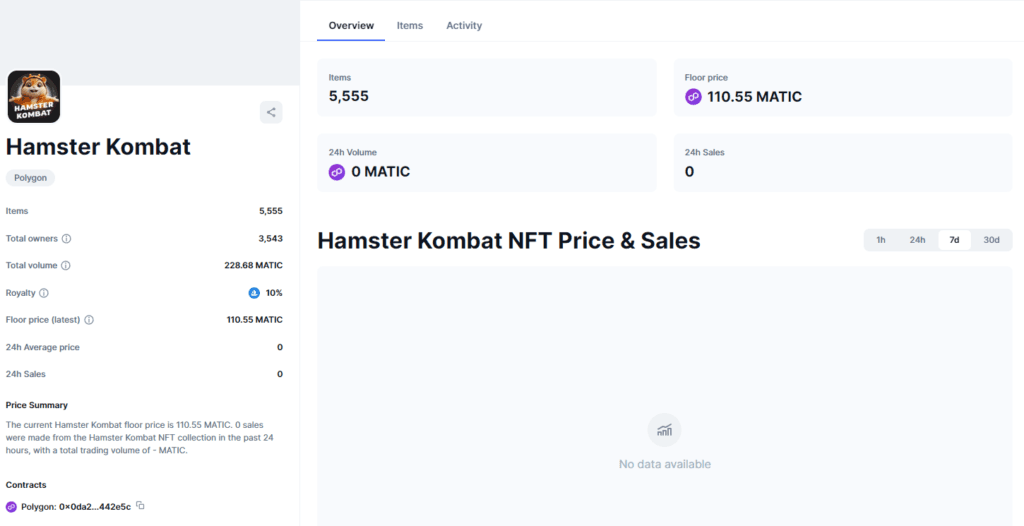Click the 228.68 MATIC total volume value
The image size is (1024, 526).
(253, 265)
